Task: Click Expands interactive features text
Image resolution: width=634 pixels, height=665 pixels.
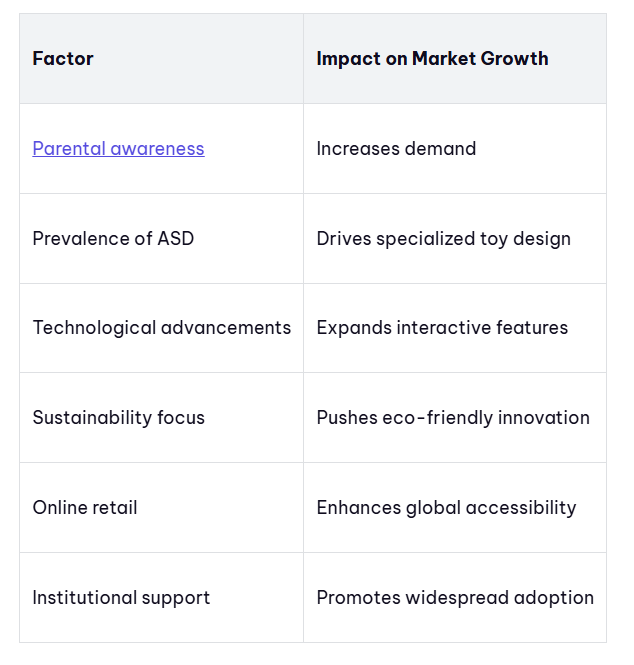Action: [x=442, y=328]
